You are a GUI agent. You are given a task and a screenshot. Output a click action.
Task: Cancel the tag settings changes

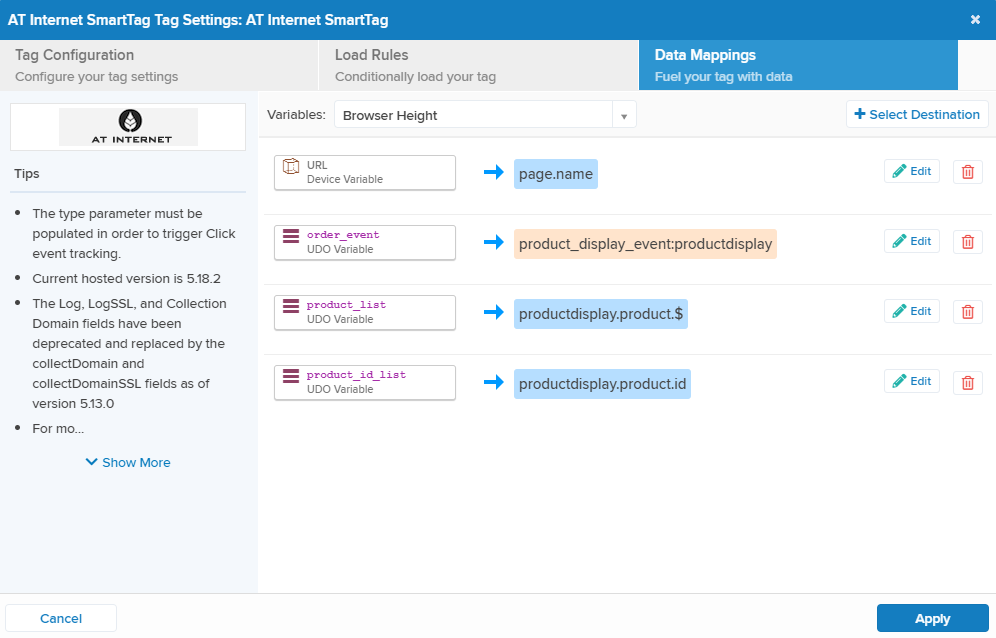(61, 618)
